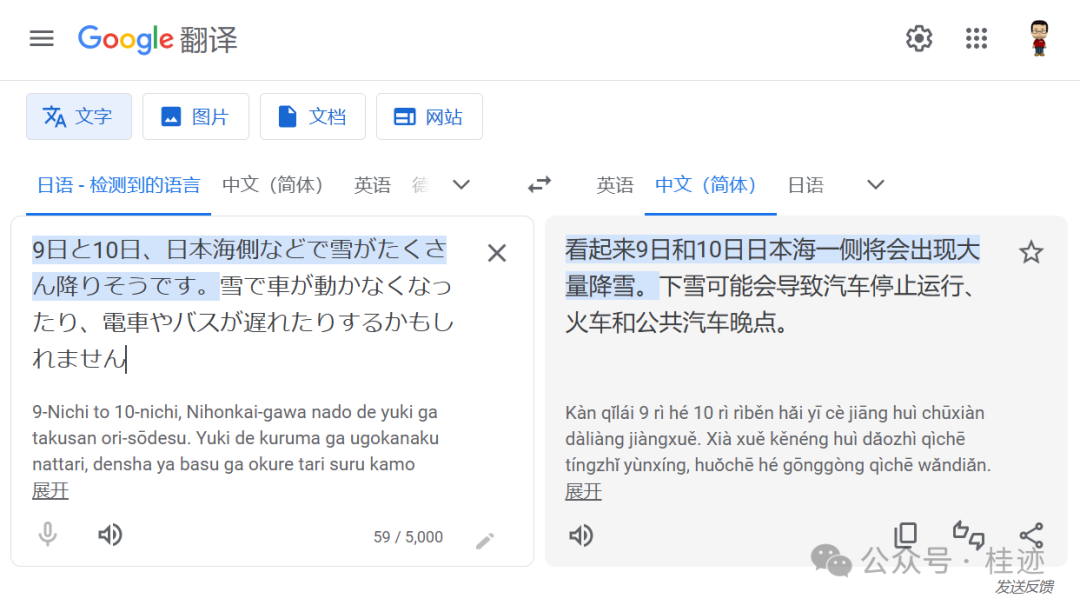Open the handwriting pencil input tool
The width and height of the screenshot is (1080, 605).
(x=485, y=541)
